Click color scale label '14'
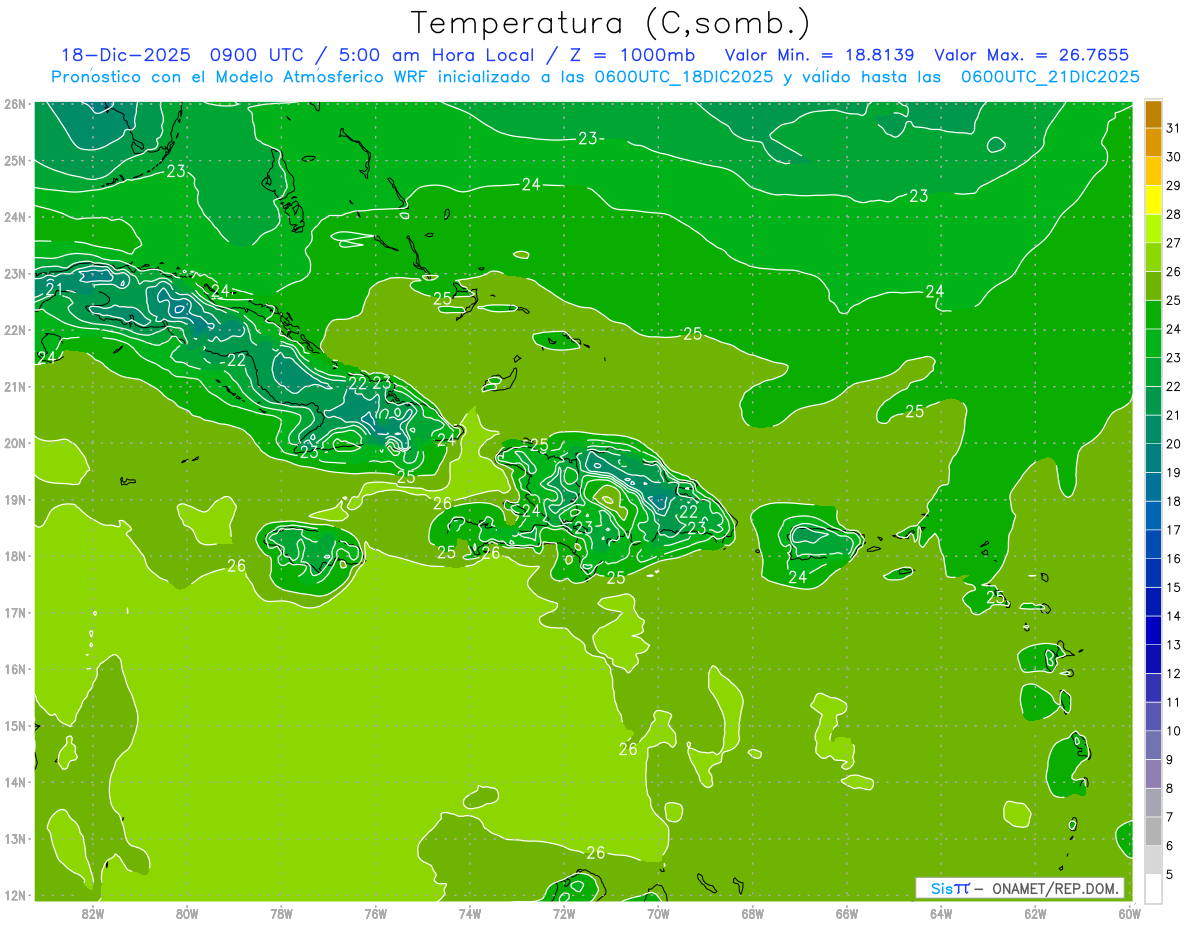This screenshot has width=1200, height=927. (x=1173, y=616)
